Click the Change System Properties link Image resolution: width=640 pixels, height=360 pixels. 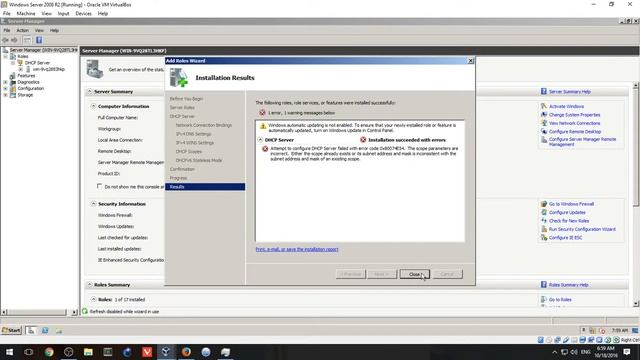pos(574,115)
